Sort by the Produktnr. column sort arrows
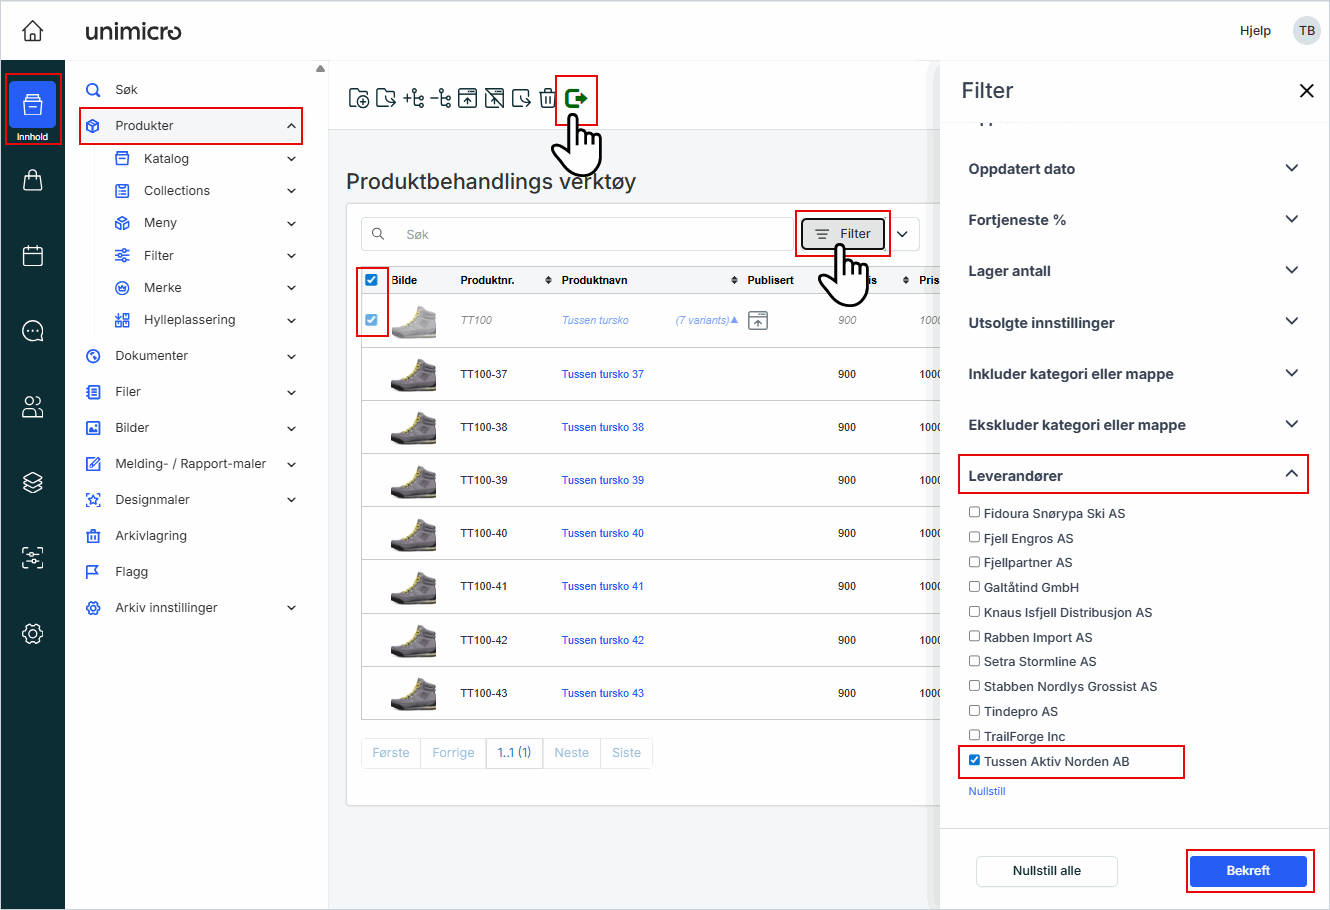Image resolution: width=1330 pixels, height=910 pixels. [548, 280]
